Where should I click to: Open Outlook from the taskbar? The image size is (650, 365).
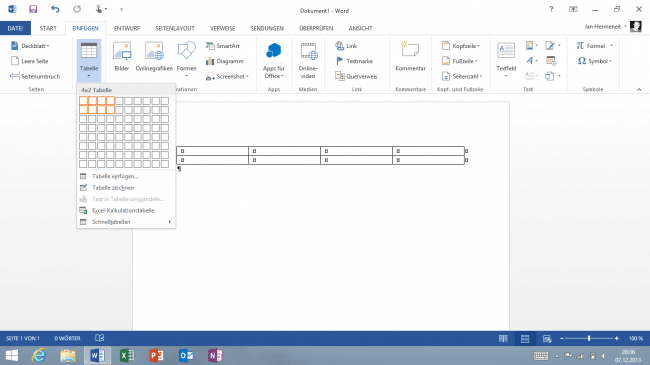(186, 355)
